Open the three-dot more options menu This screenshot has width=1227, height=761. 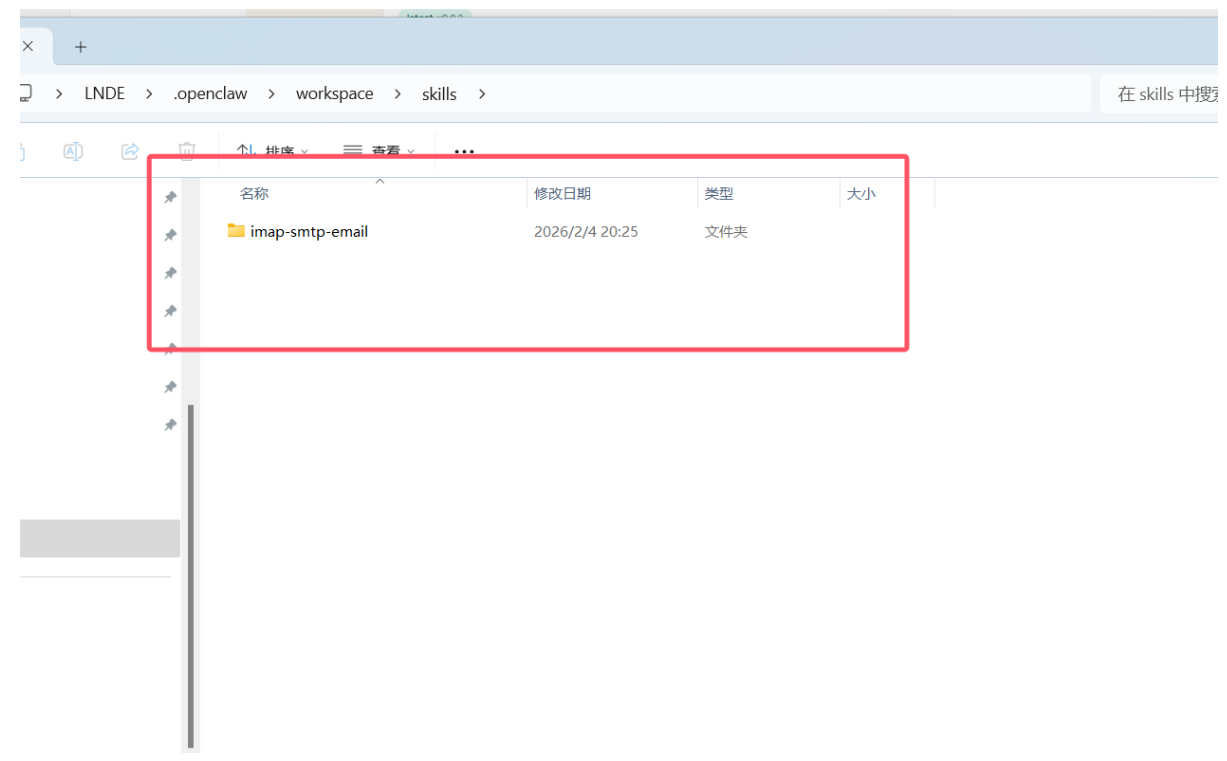[464, 152]
